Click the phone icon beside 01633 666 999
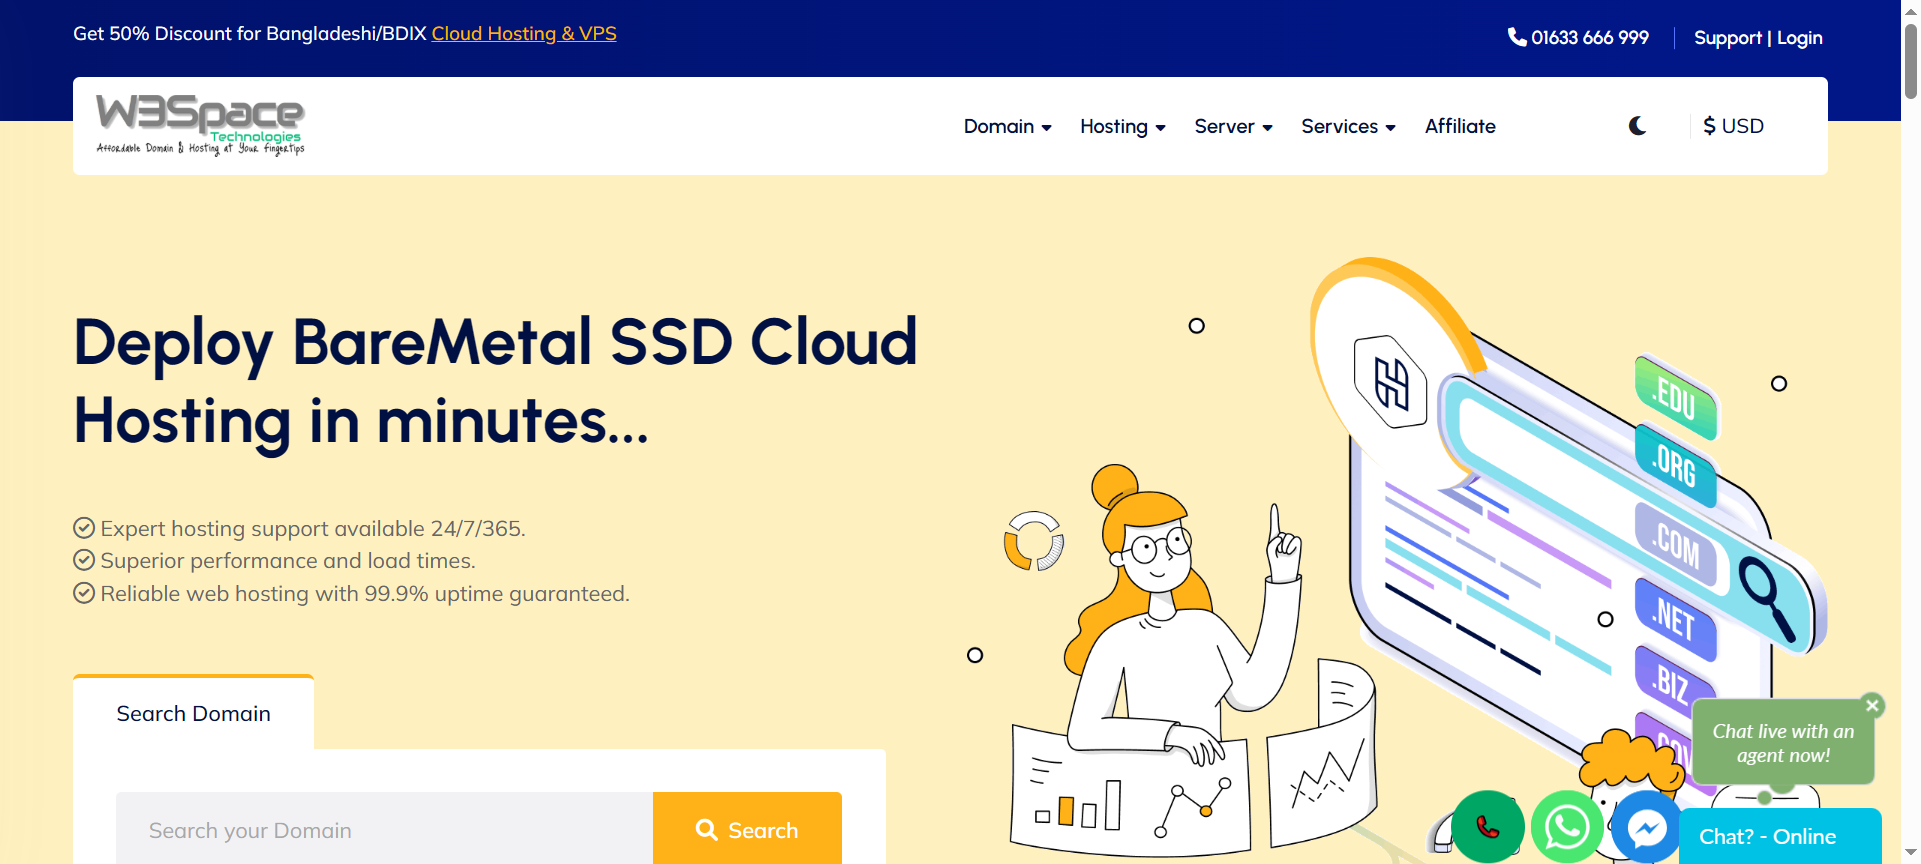Image resolution: width=1921 pixels, height=864 pixels. (1516, 37)
